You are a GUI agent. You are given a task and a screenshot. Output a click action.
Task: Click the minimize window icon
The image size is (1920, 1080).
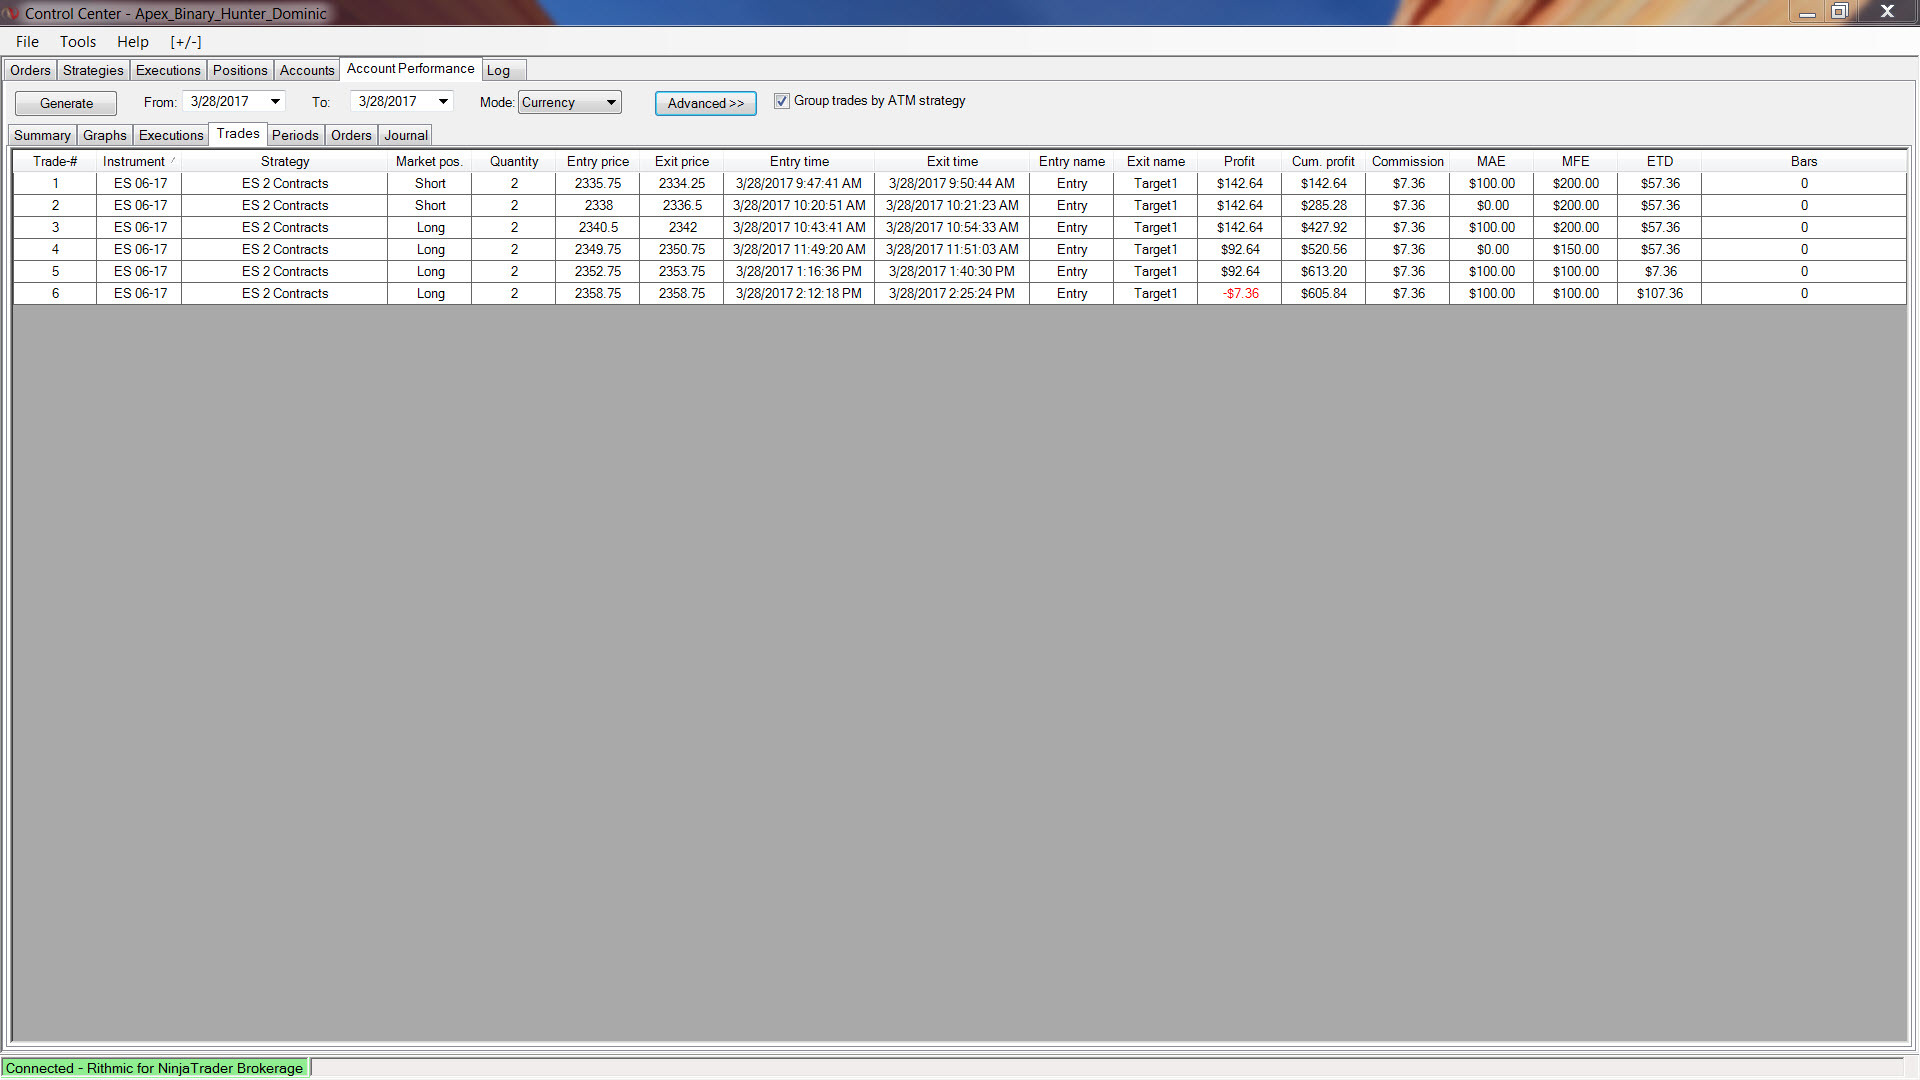click(1807, 13)
